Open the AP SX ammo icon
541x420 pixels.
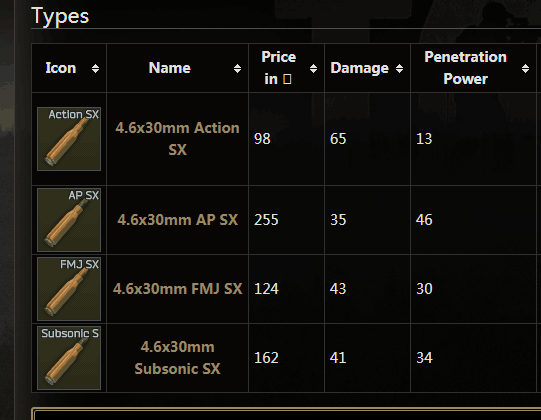[69, 220]
